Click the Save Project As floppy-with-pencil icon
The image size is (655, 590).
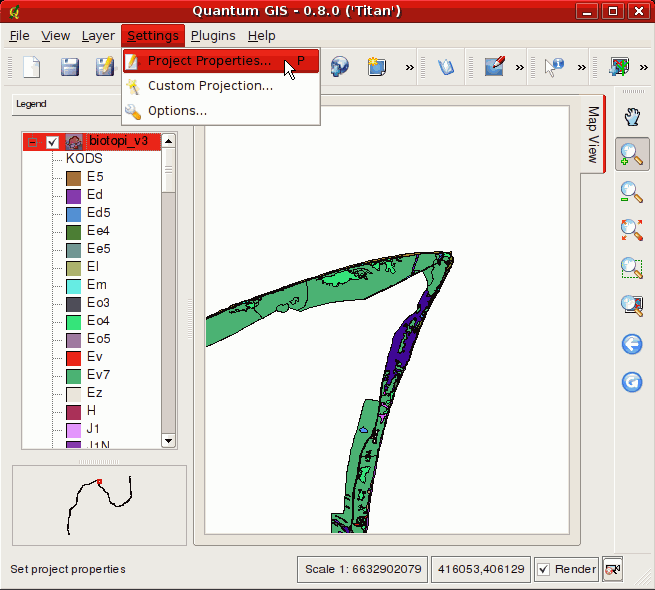104,67
